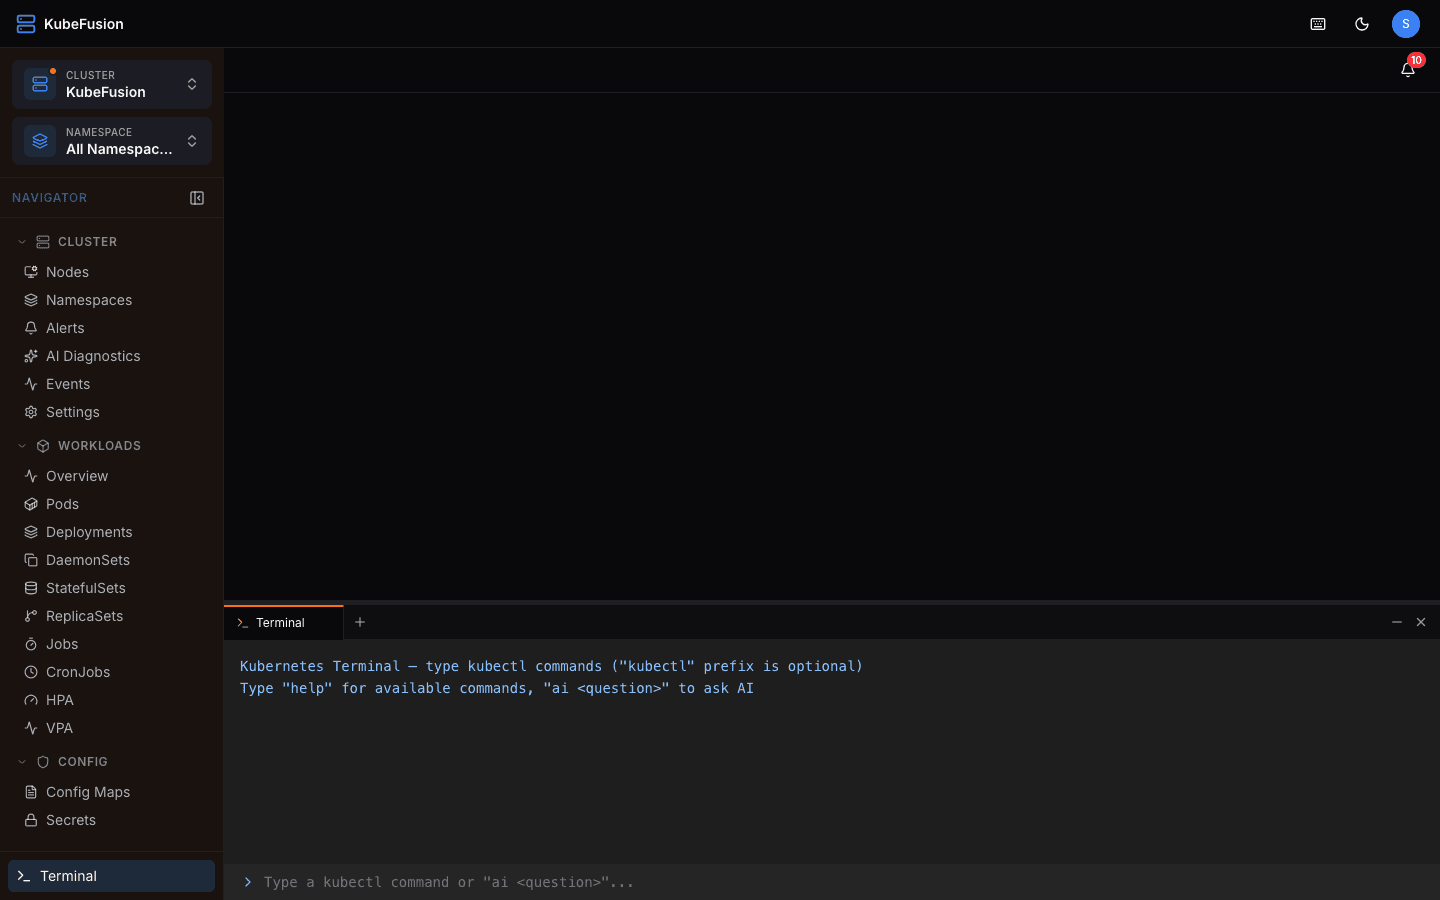Open the Terminal from the bottom sidebar button
The image size is (1440, 900).
110,875
